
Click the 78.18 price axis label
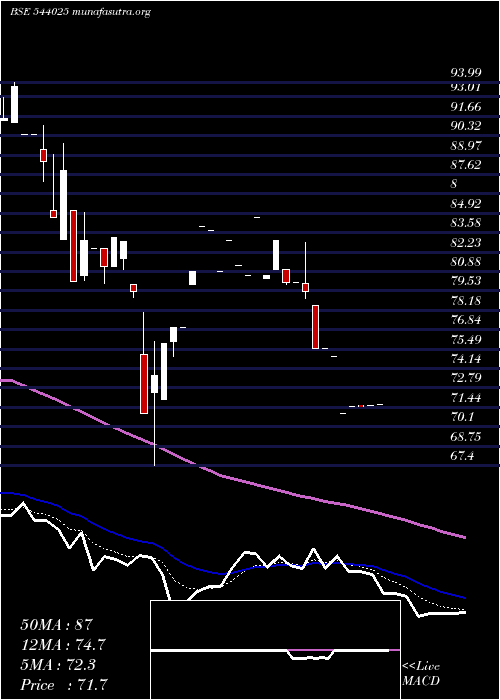pyautogui.click(x=466, y=300)
